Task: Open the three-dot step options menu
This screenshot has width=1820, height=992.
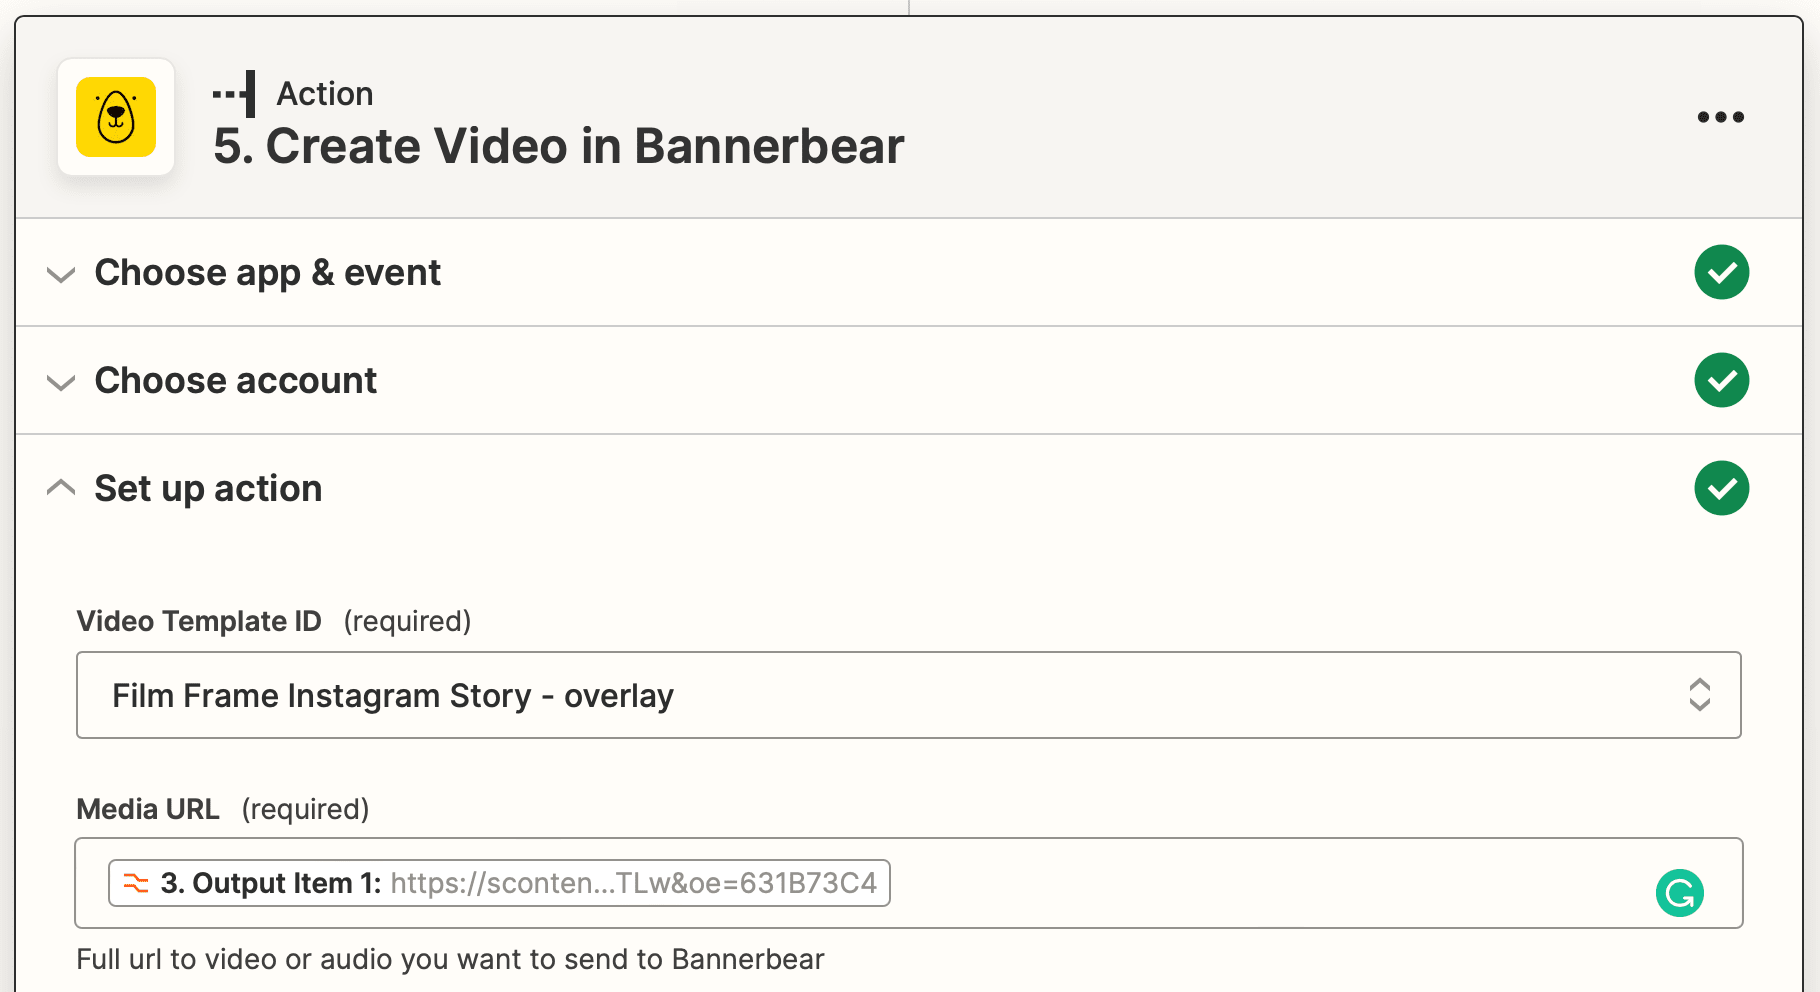Action: pos(1720,117)
